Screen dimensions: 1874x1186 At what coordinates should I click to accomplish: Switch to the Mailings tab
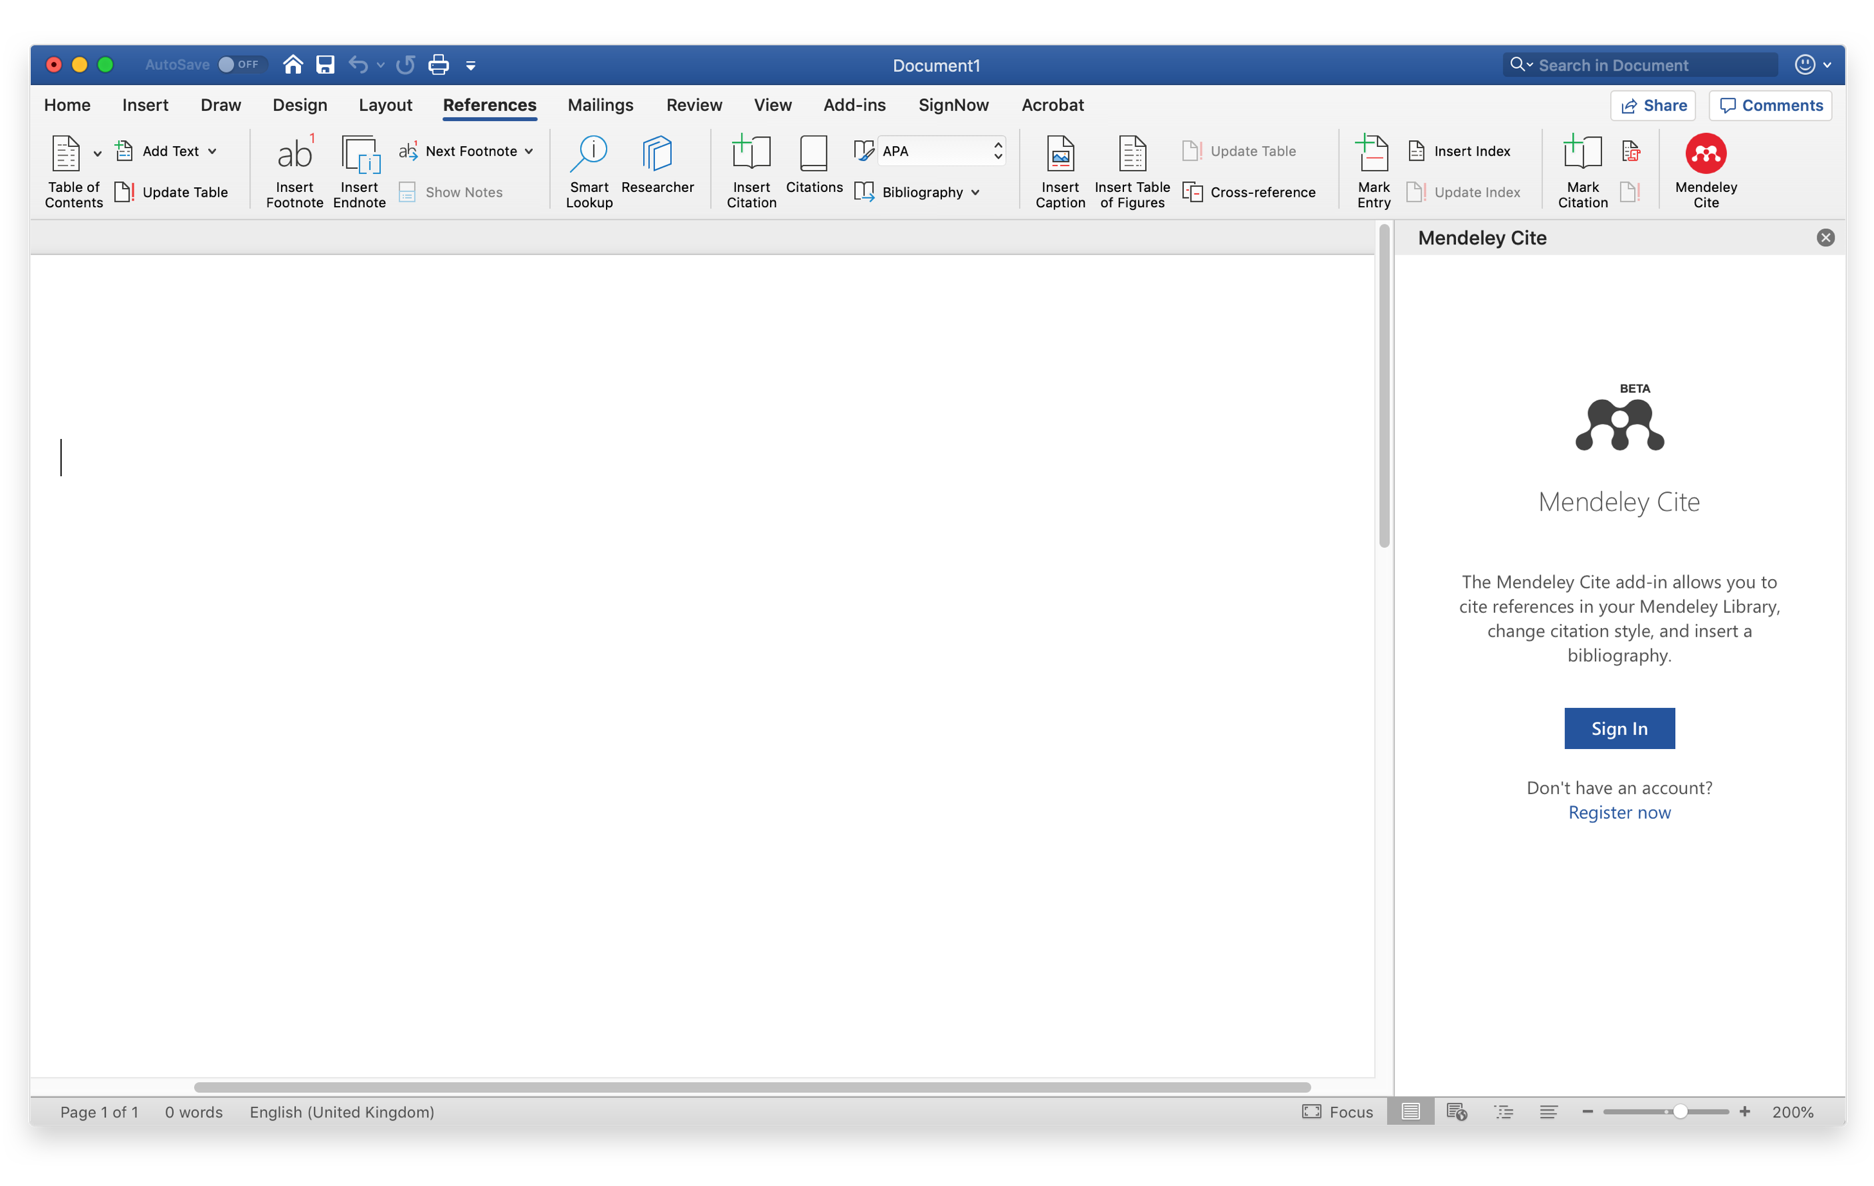tap(600, 105)
